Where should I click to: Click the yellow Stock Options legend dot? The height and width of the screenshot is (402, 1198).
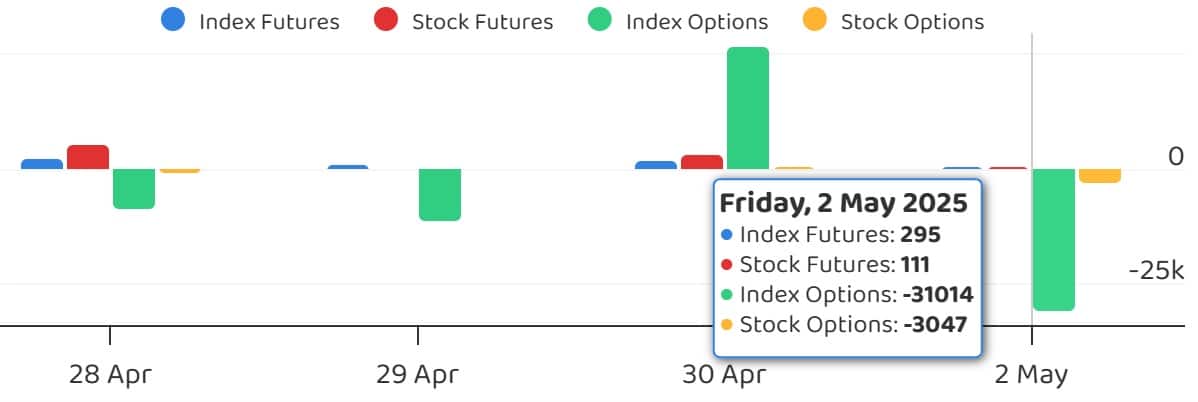pos(815,20)
